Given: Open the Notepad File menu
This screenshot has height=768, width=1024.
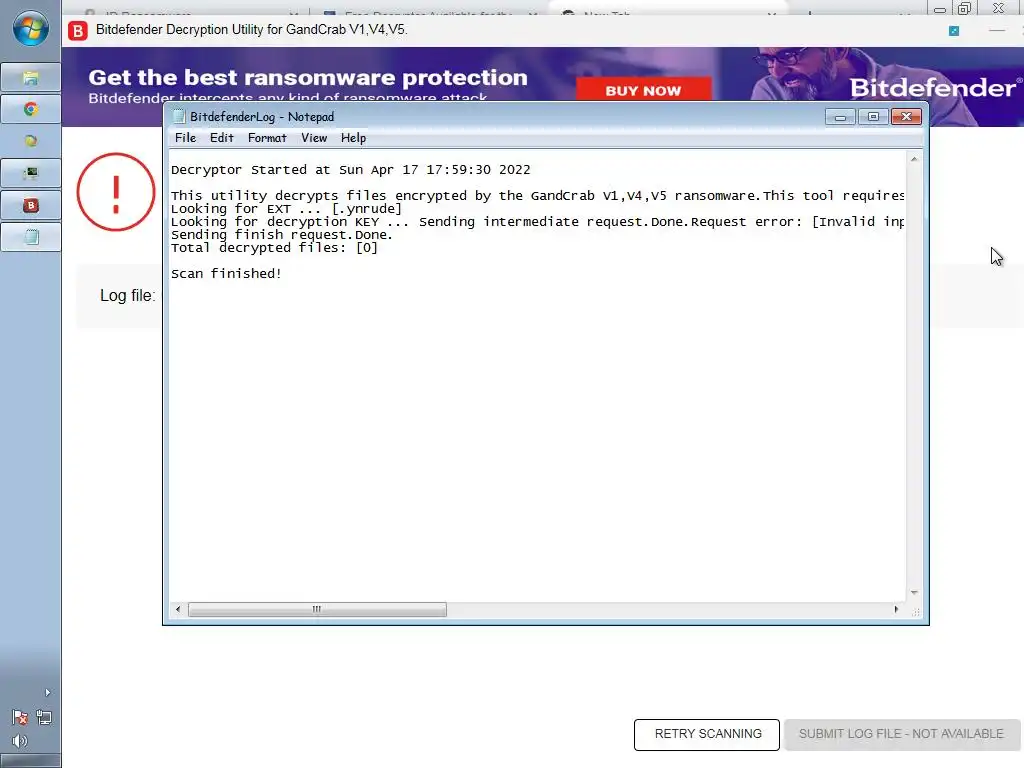Looking at the screenshot, I should coord(185,138).
